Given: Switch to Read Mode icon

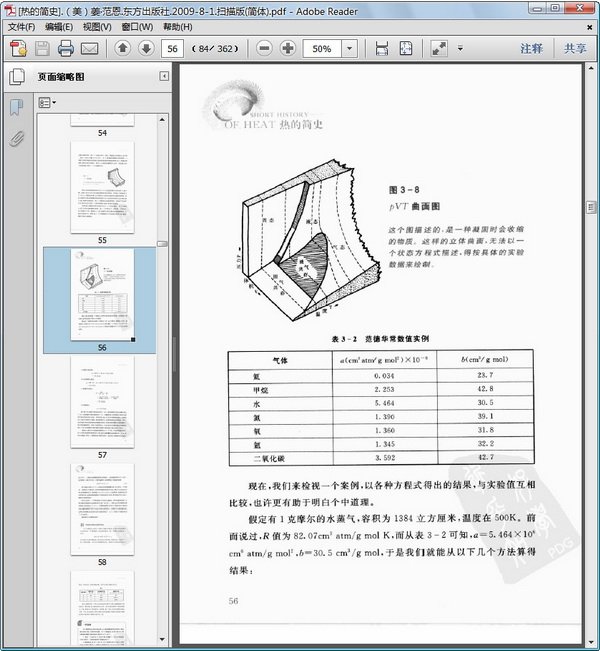Looking at the screenshot, I should click(439, 49).
